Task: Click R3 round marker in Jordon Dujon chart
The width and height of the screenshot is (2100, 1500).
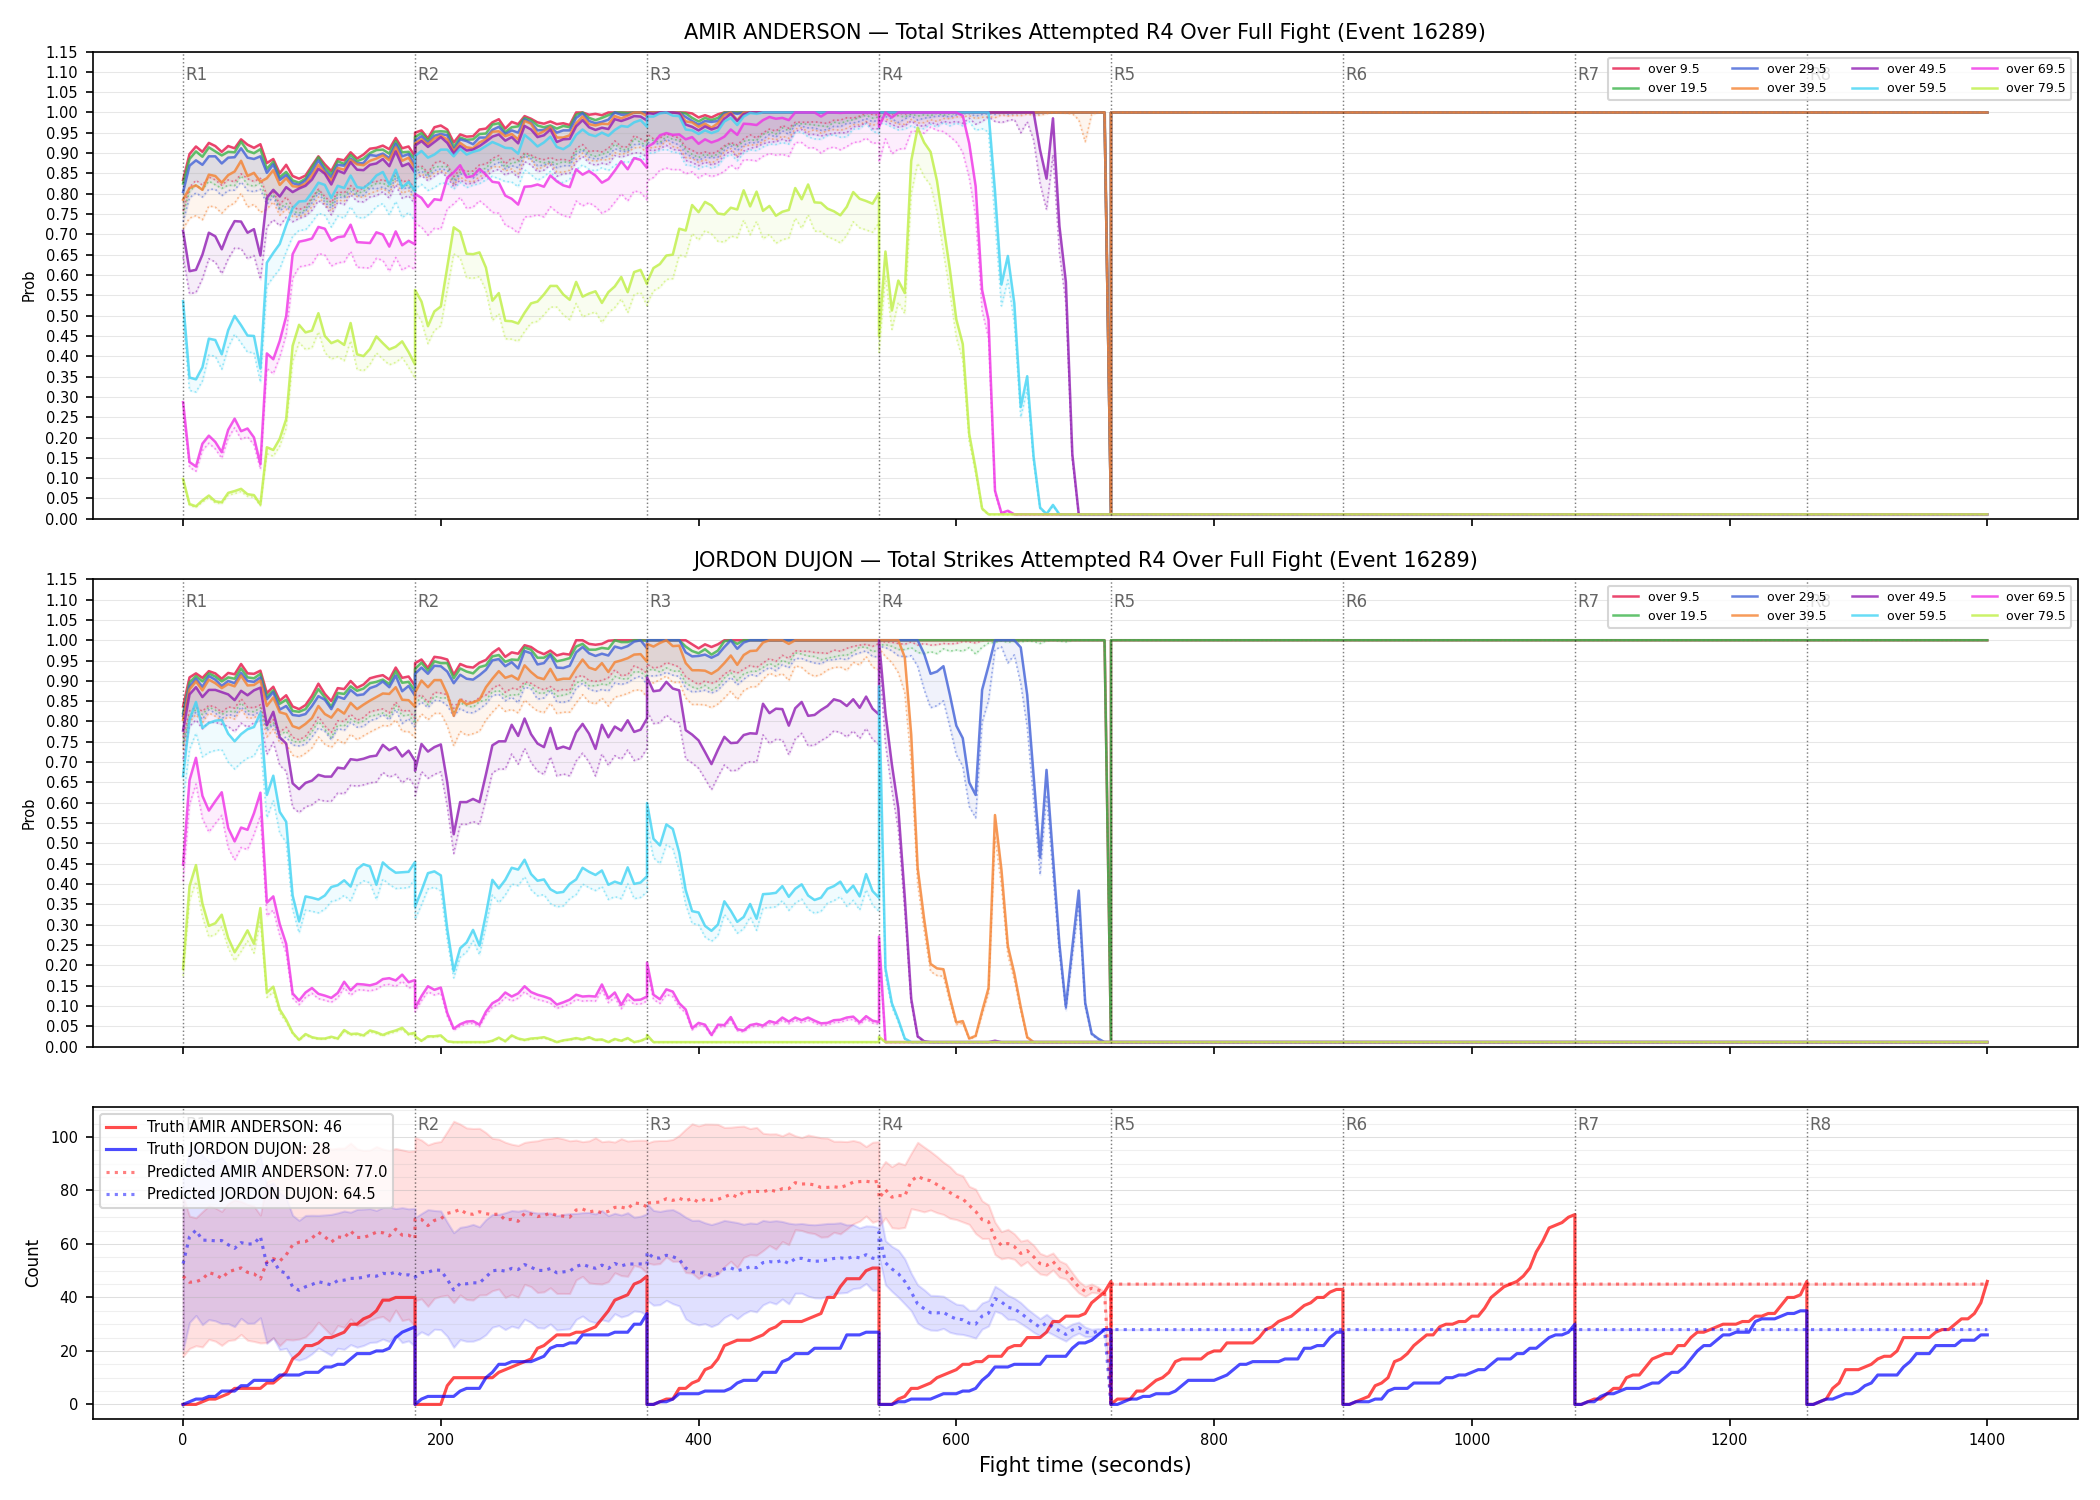Action: tap(660, 601)
